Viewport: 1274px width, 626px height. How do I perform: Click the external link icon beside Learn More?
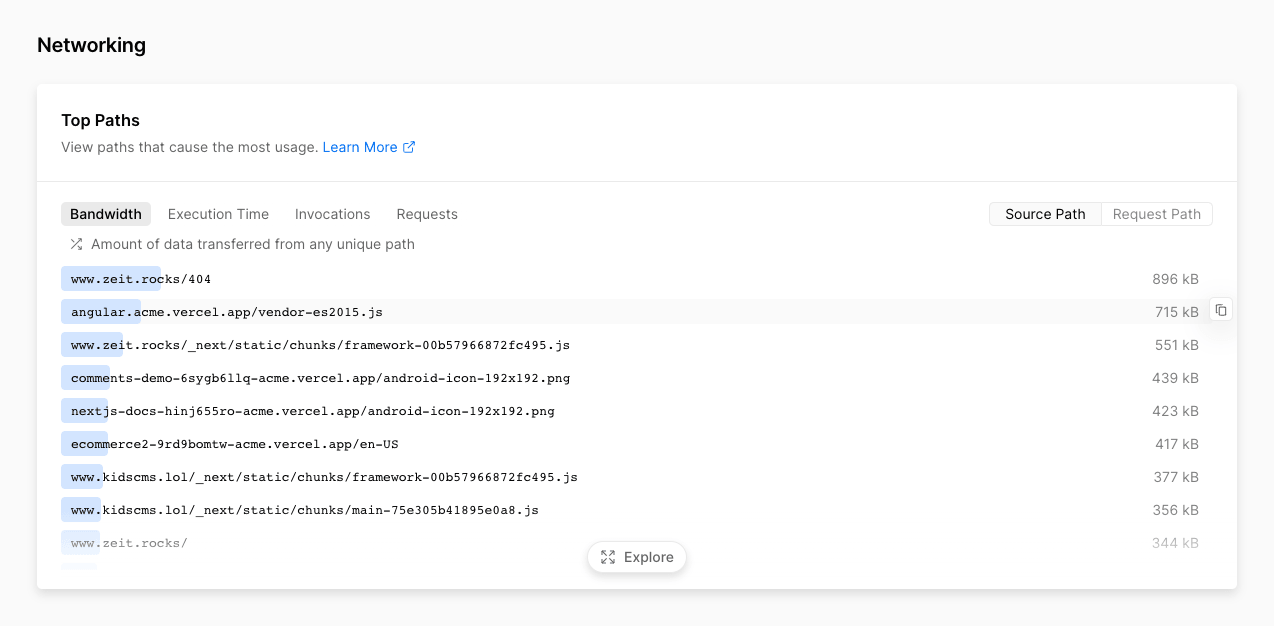tap(409, 147)
